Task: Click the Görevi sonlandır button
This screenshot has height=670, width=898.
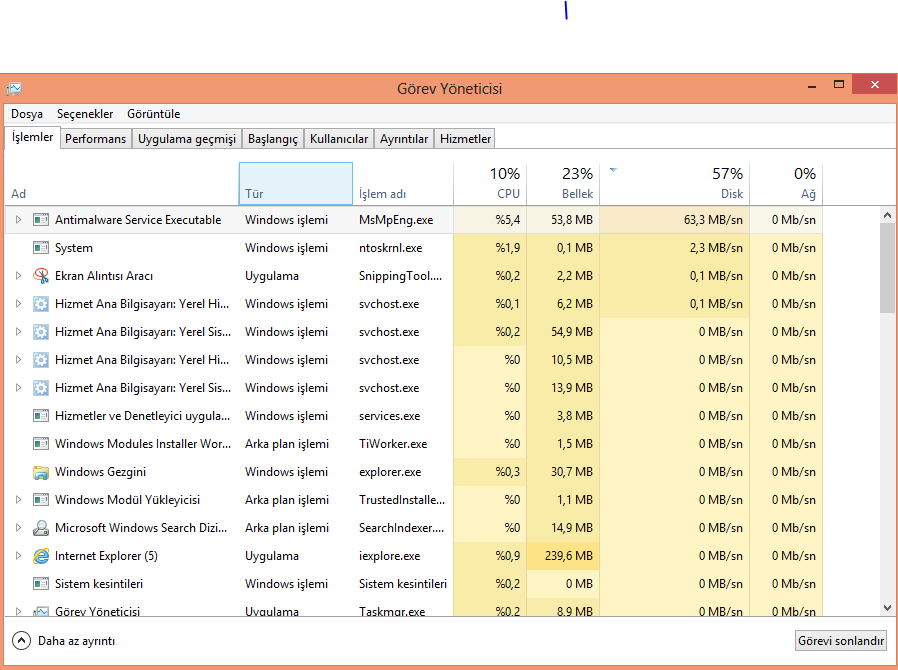Action: coord(841,641)
